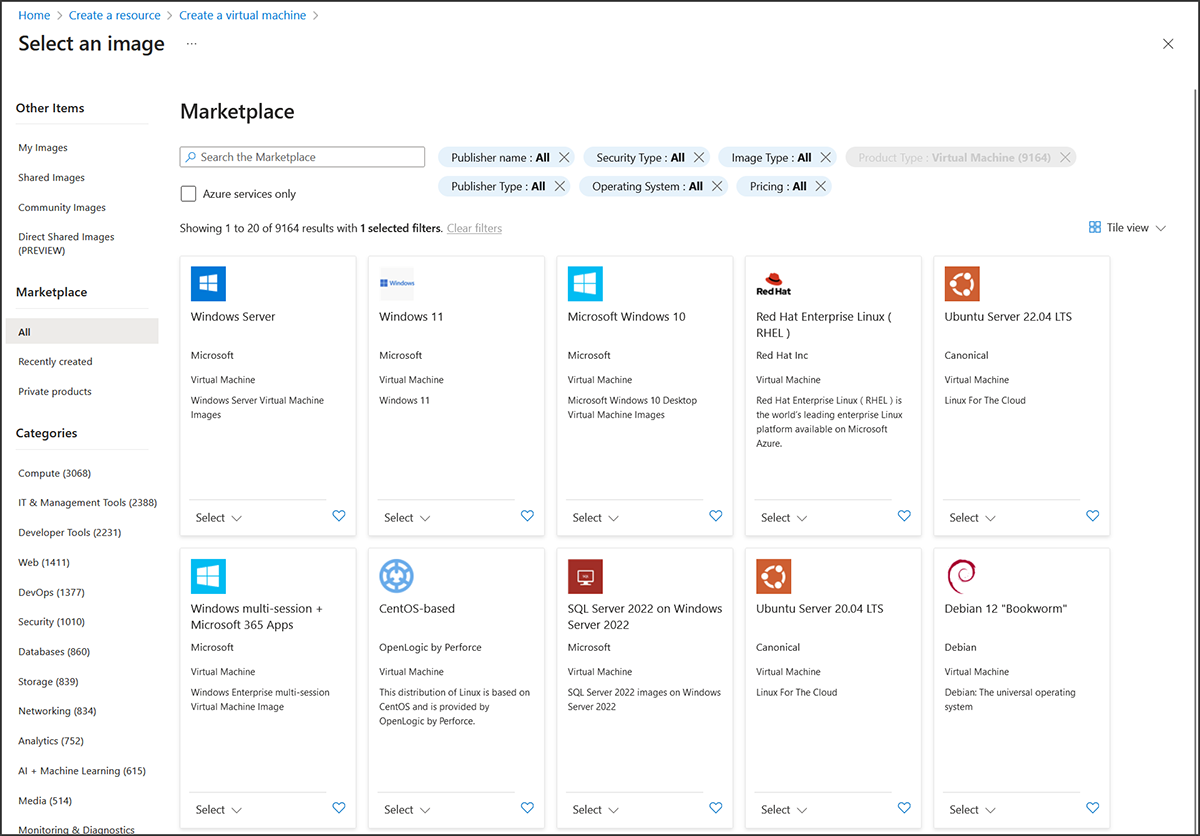Select the All marketplace item
Screen dimensions: 1200x836
tap(82, 332)
